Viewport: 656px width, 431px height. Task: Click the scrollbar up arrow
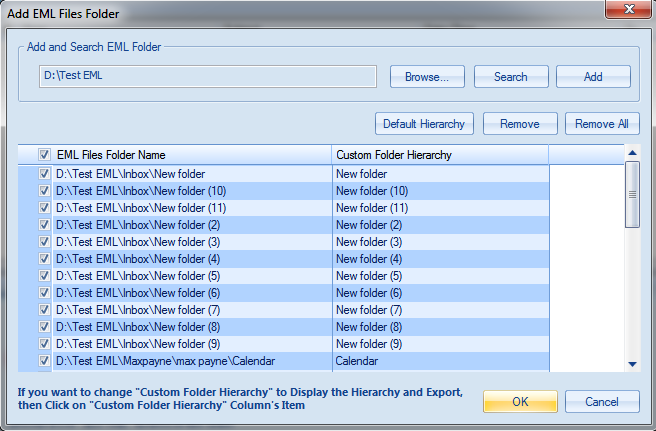(633, 153)
